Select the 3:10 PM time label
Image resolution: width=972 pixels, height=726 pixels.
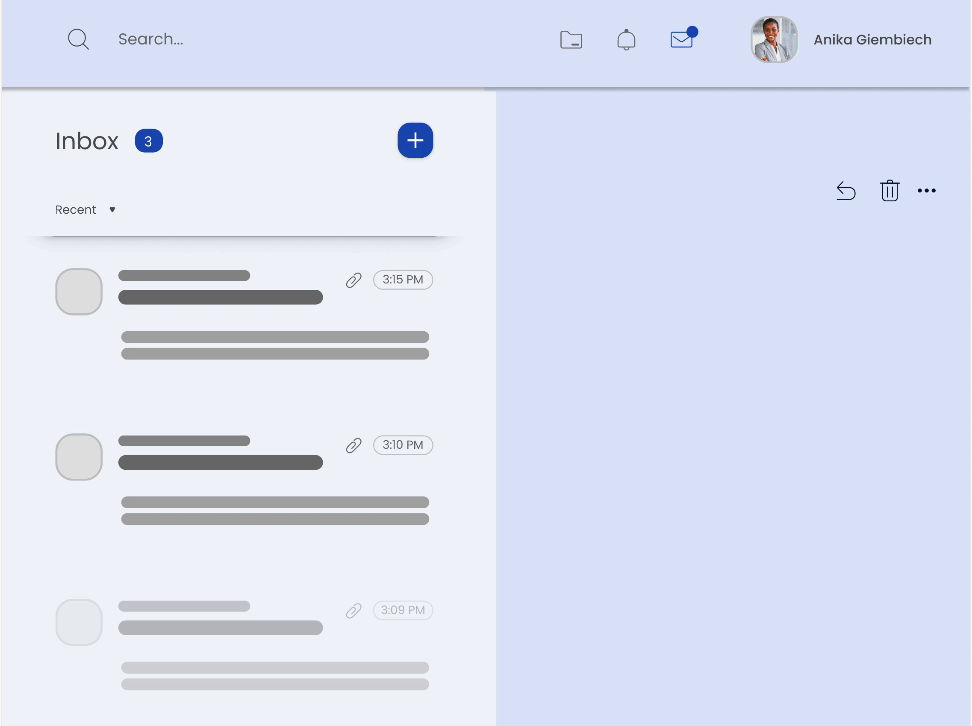[403, 445]
